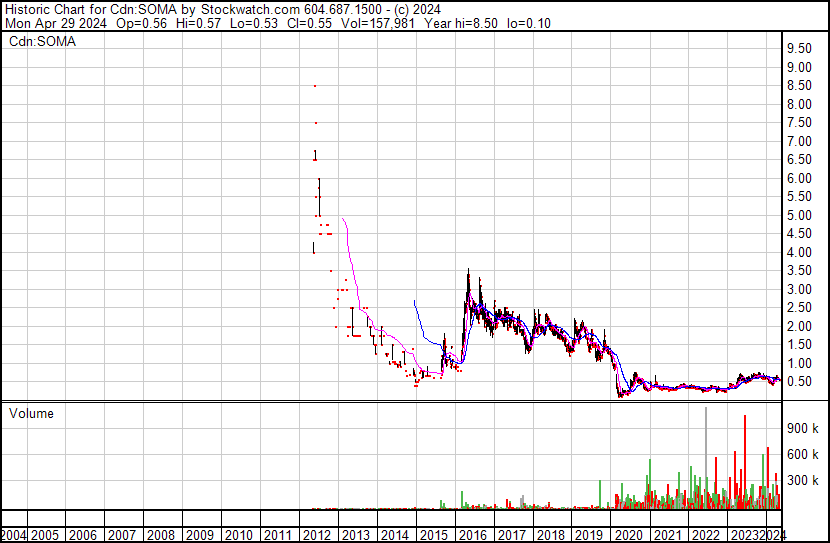Screen dimensions: 830x543
Task: Click the 300 k volume axis label
Action: [802, 480]
